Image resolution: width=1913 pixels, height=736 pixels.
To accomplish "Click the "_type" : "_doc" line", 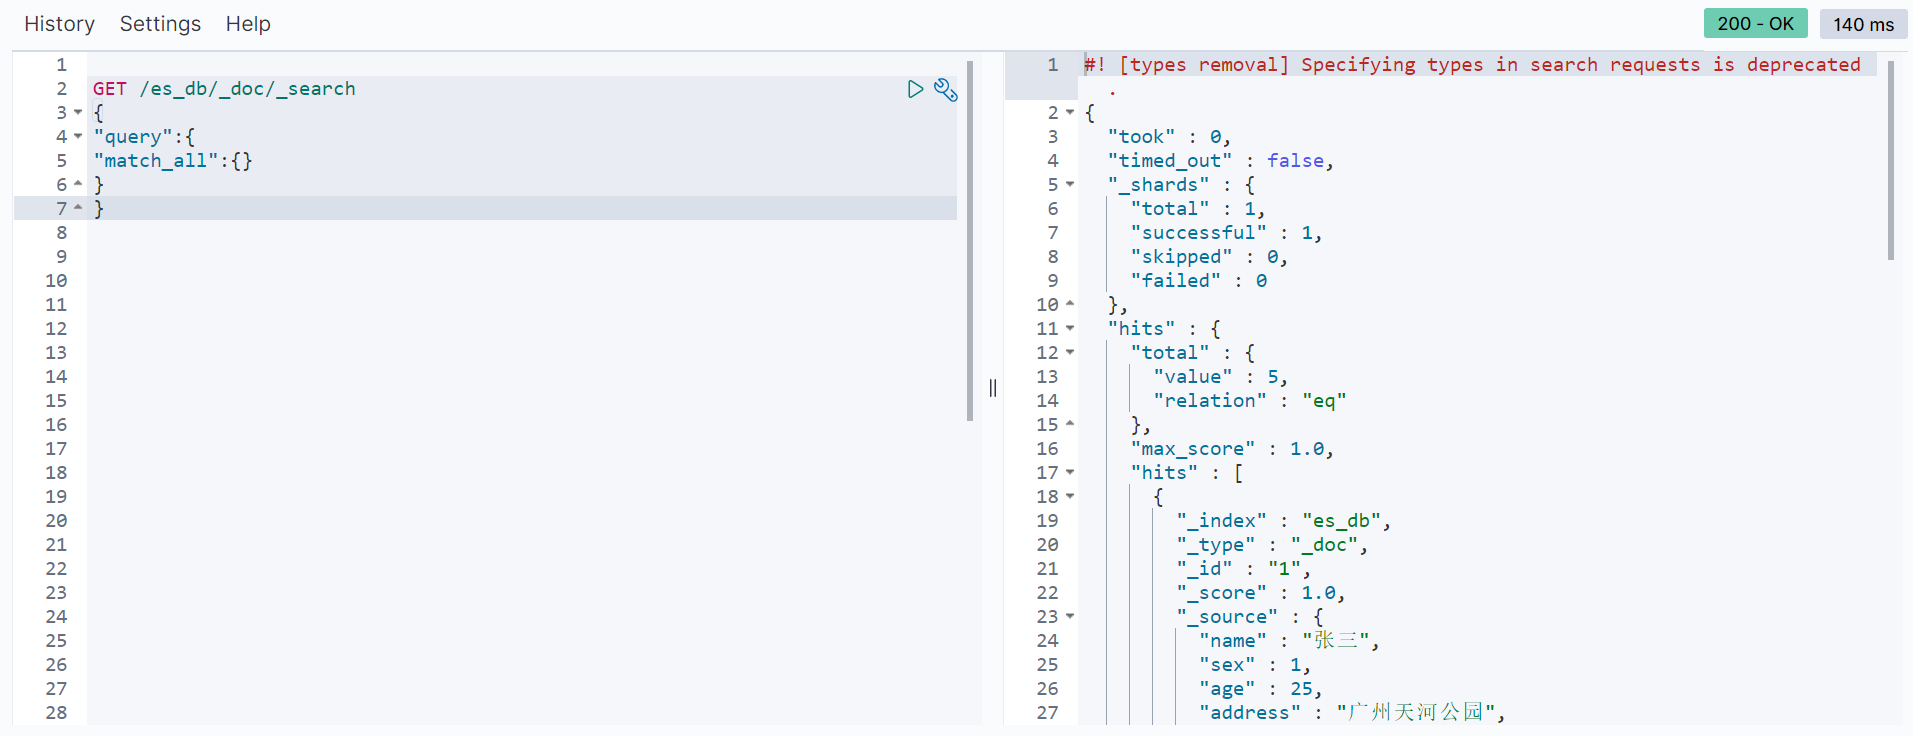I will [1272, 545].
